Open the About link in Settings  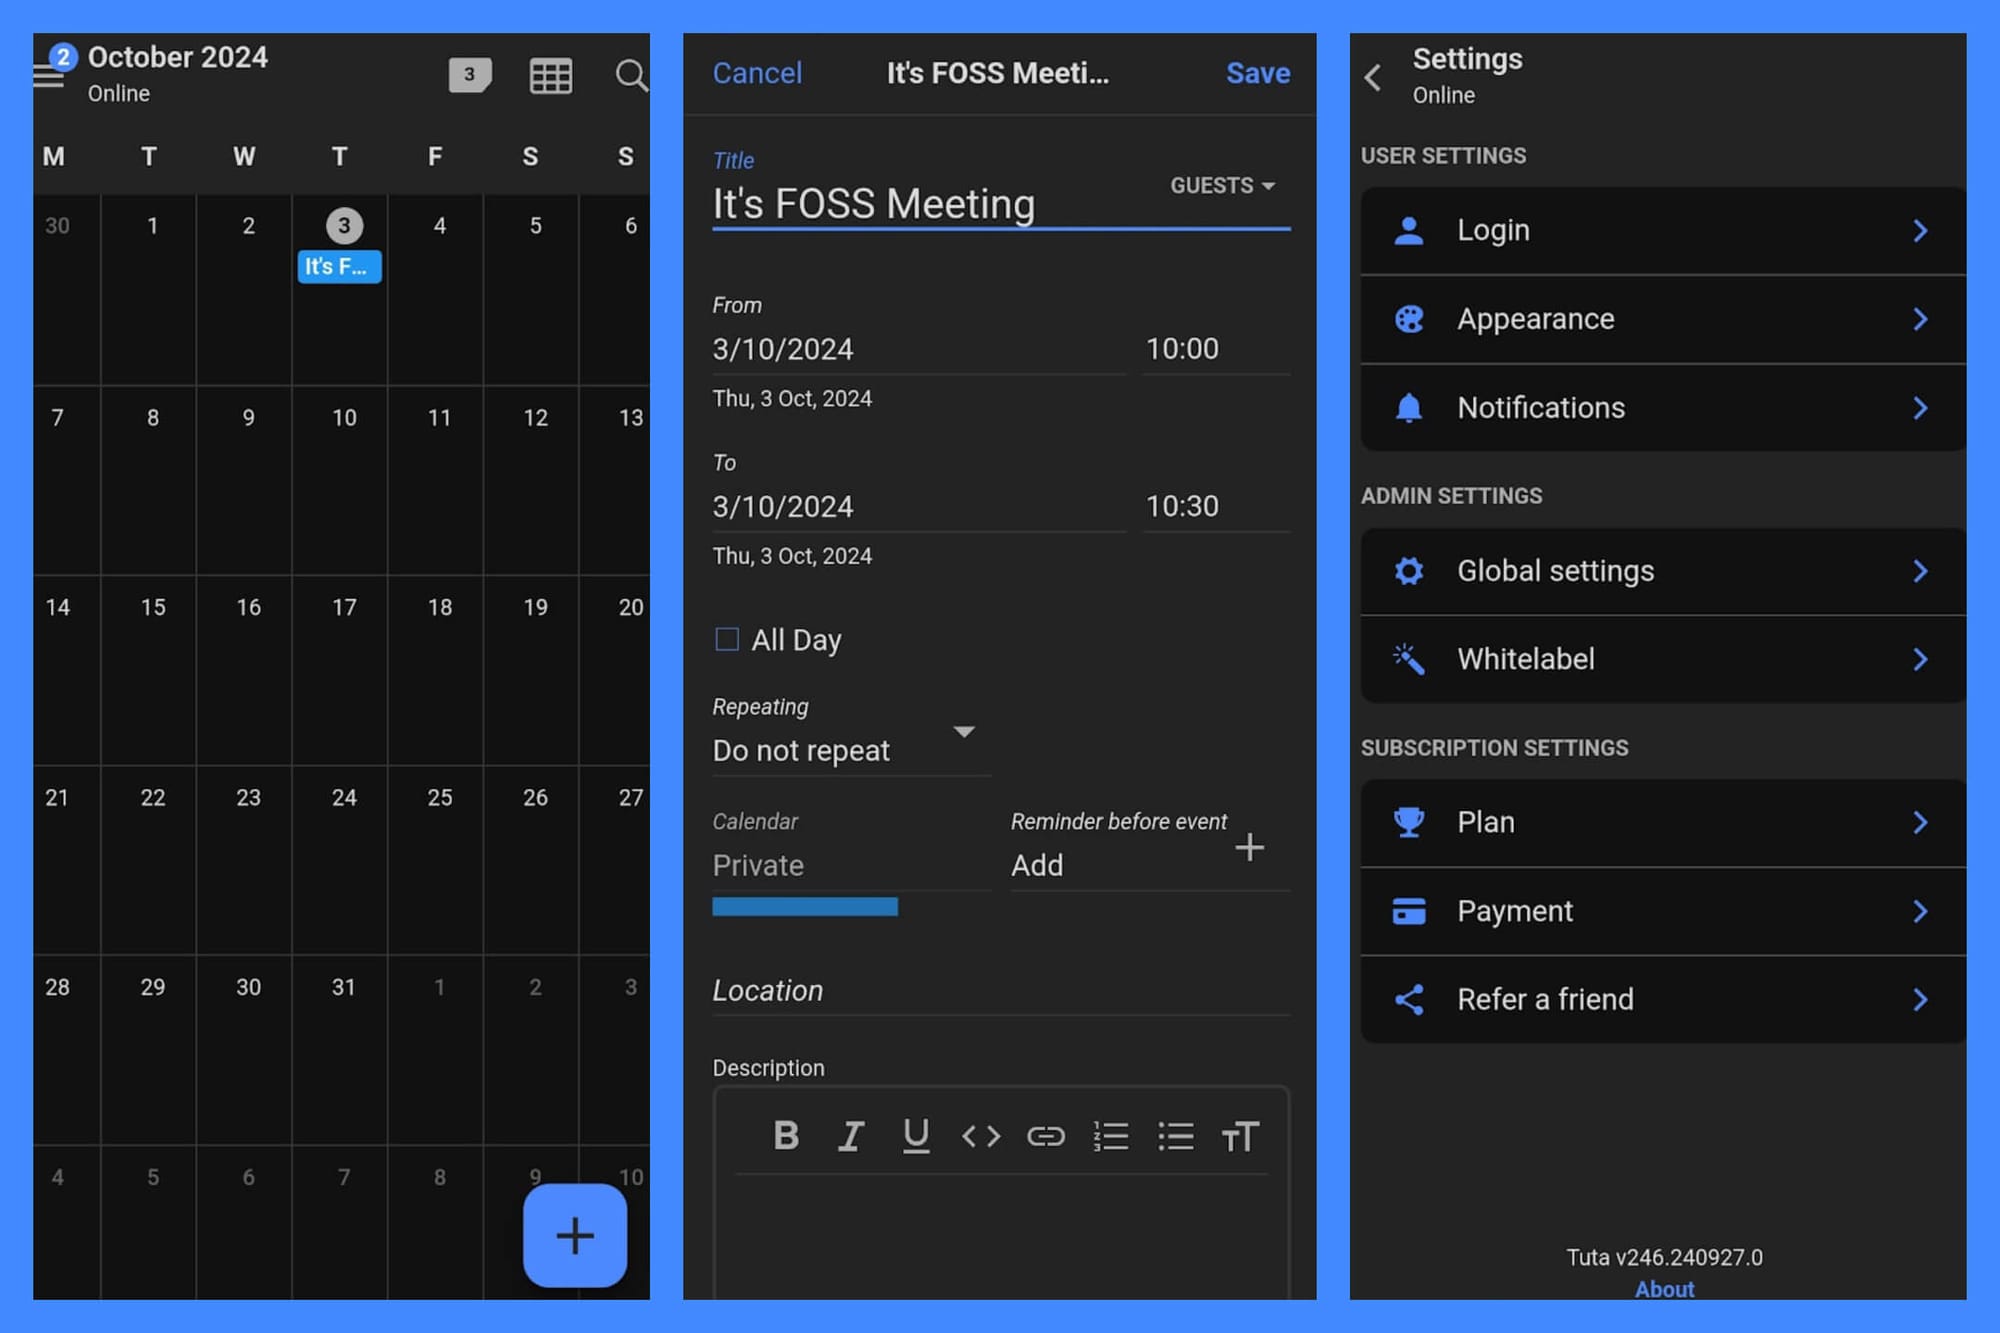coord(1664,1289)
